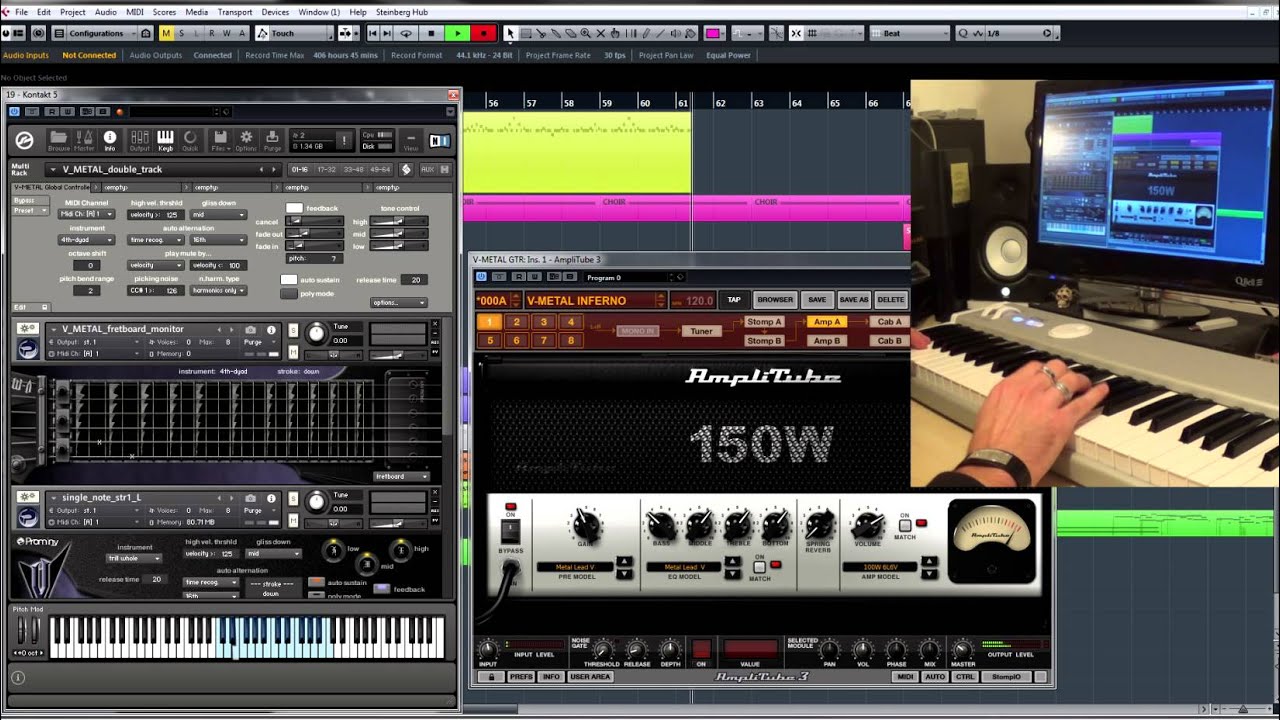Flip AmpliTube amp BYPASS switch
Screen dimensions: 1280x720
[x=510, y=531]
